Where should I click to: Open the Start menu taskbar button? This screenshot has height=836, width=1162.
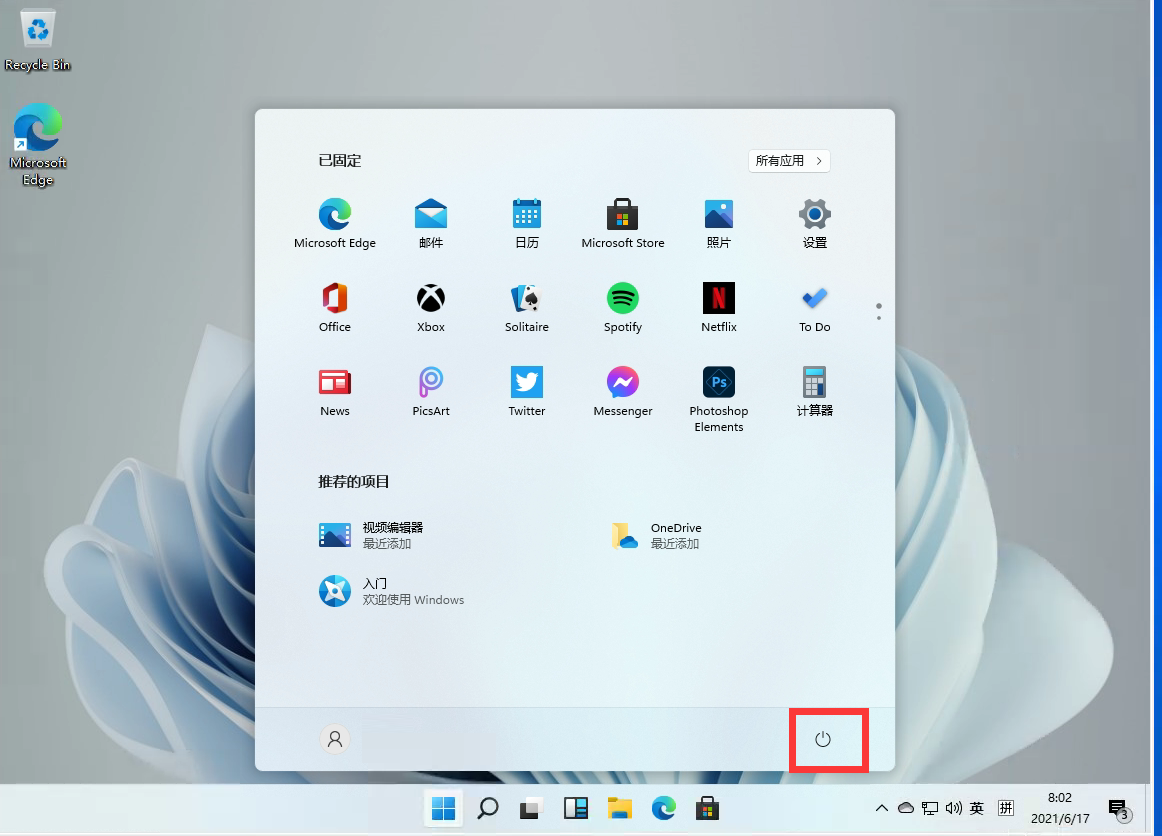pyautogui.click(x=443, y=808)
